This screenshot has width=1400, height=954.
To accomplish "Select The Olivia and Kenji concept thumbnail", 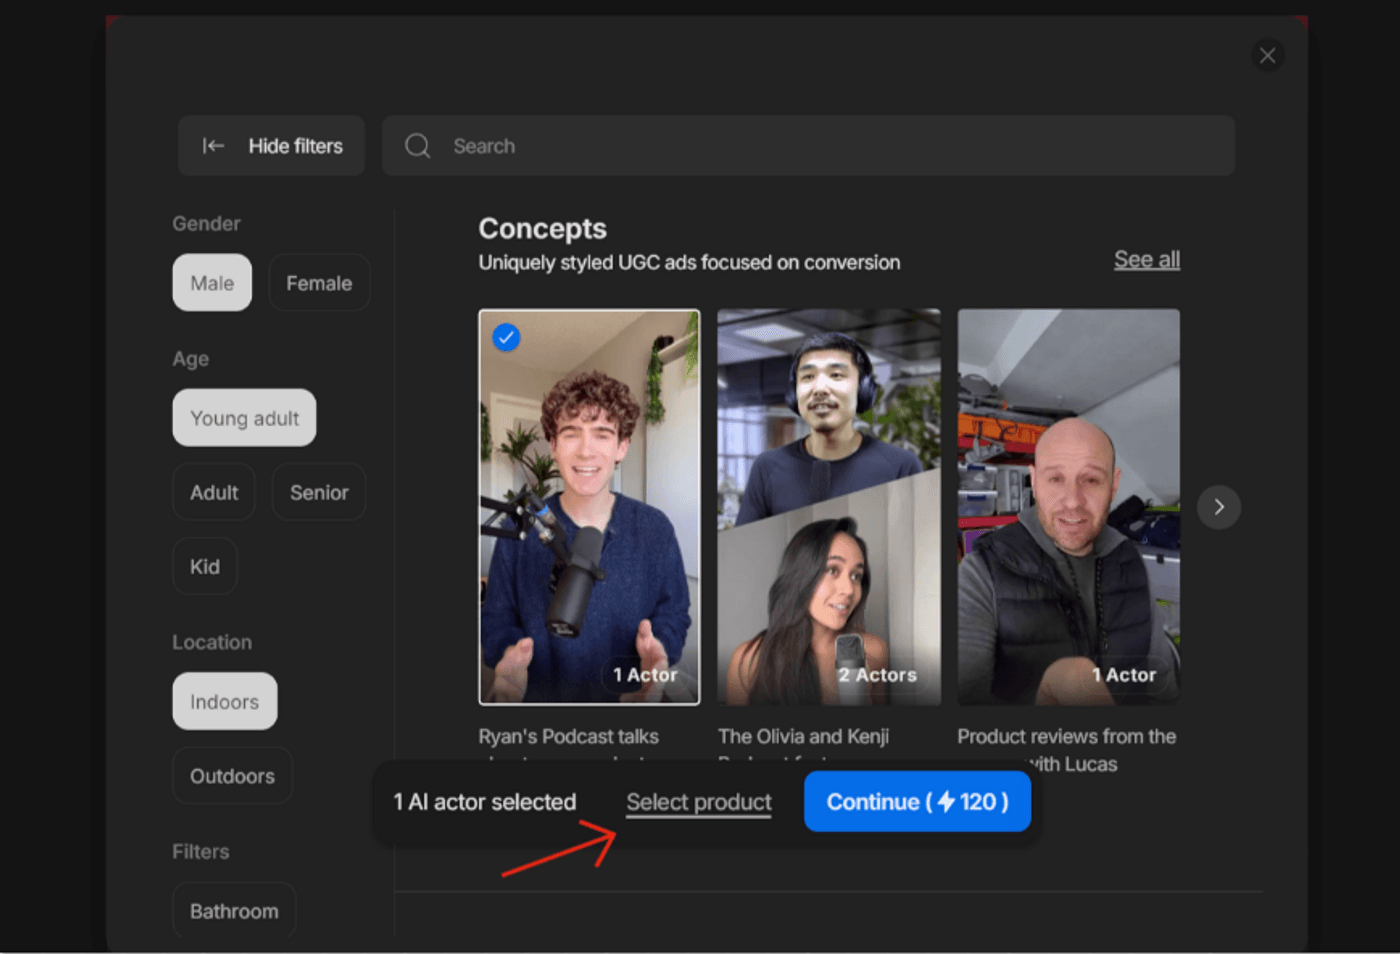I will click(x=828, y=505).
